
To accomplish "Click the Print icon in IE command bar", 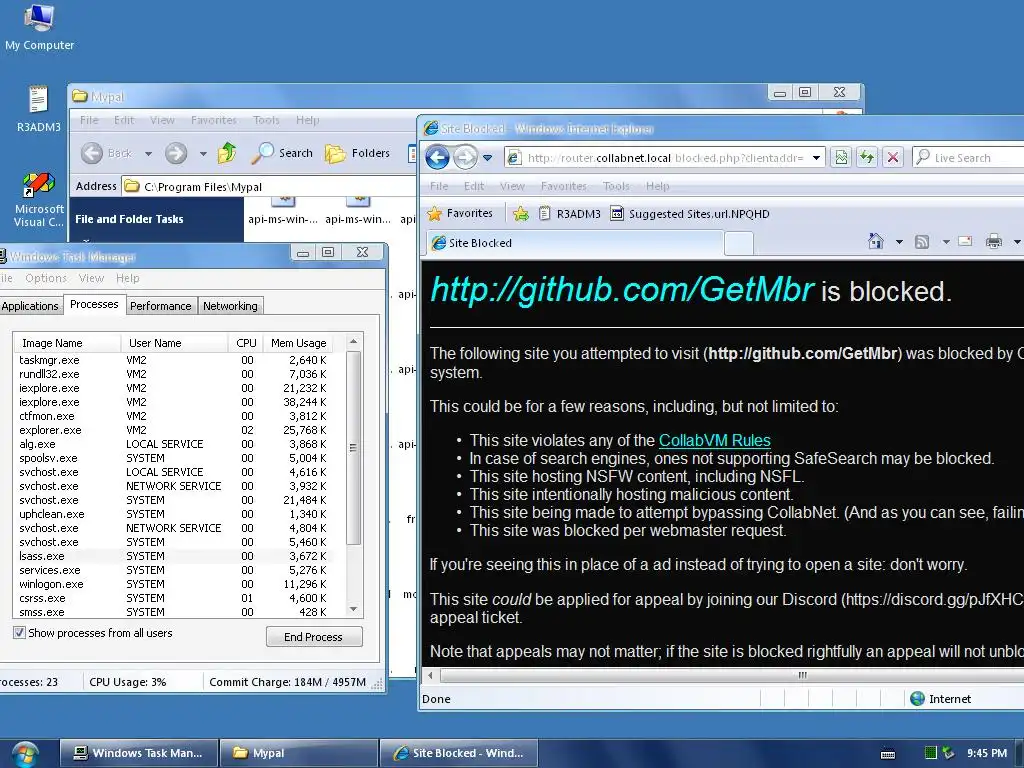I will click(x=994, y=242).
